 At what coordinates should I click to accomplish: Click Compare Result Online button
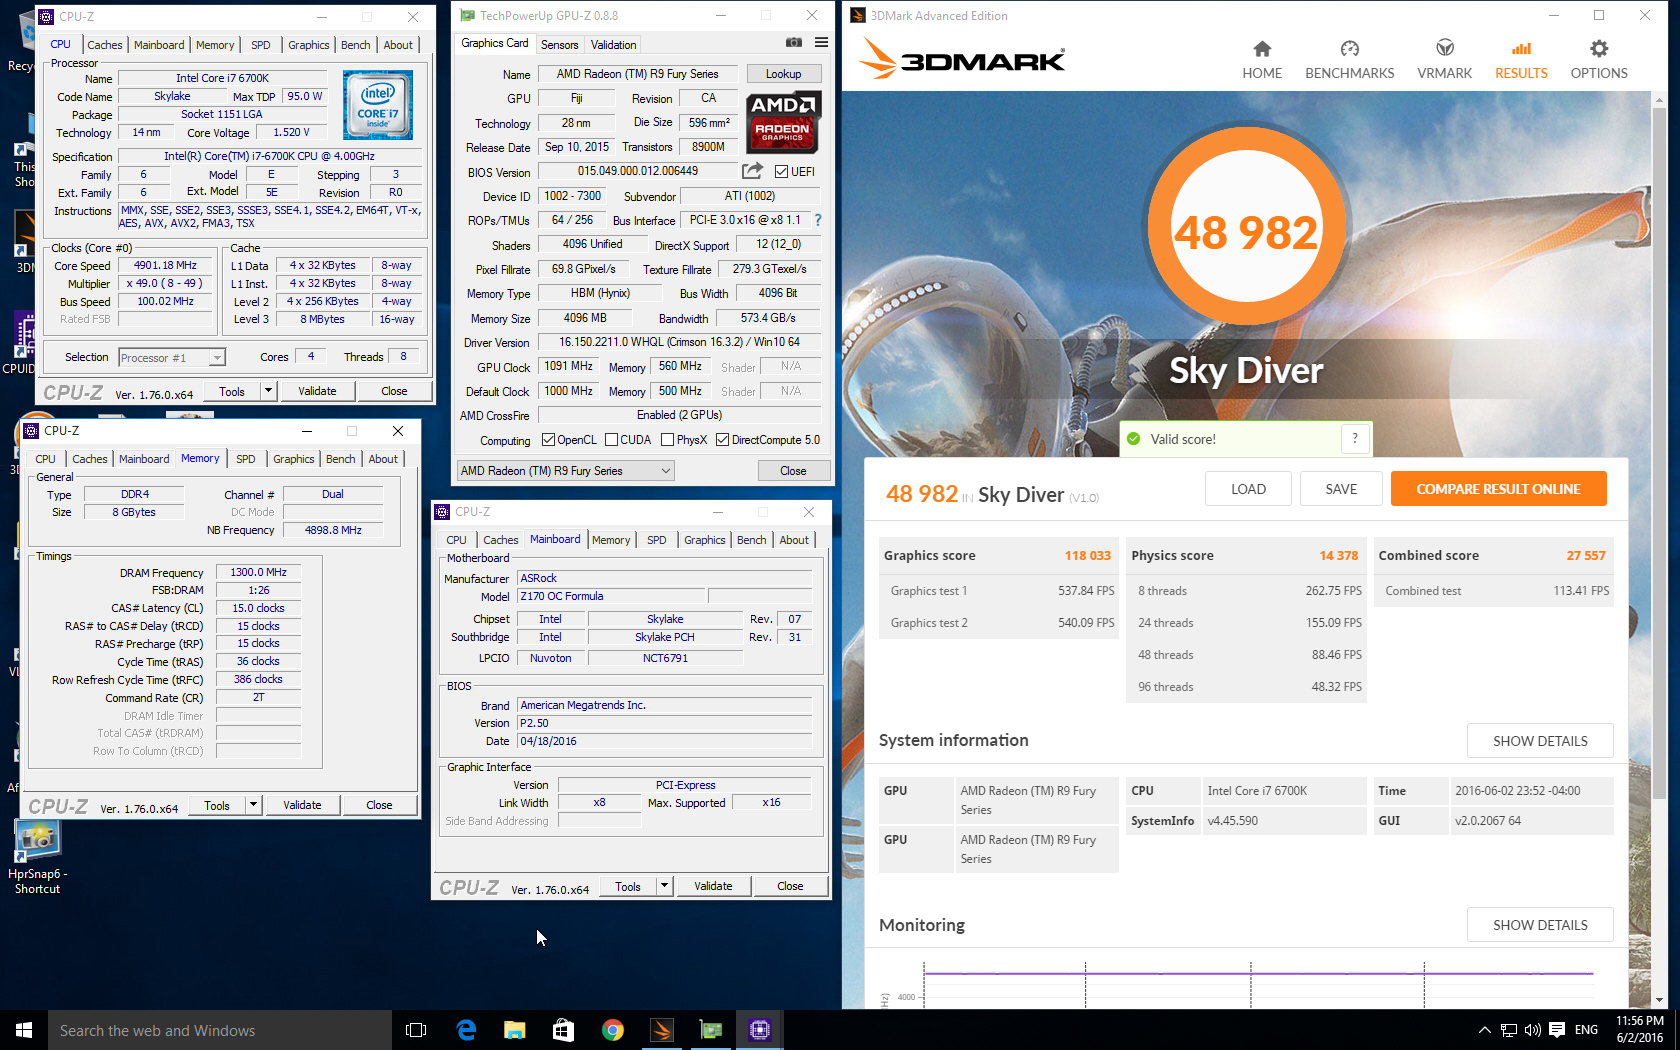pyautogui.click(x=1498, y=489)
